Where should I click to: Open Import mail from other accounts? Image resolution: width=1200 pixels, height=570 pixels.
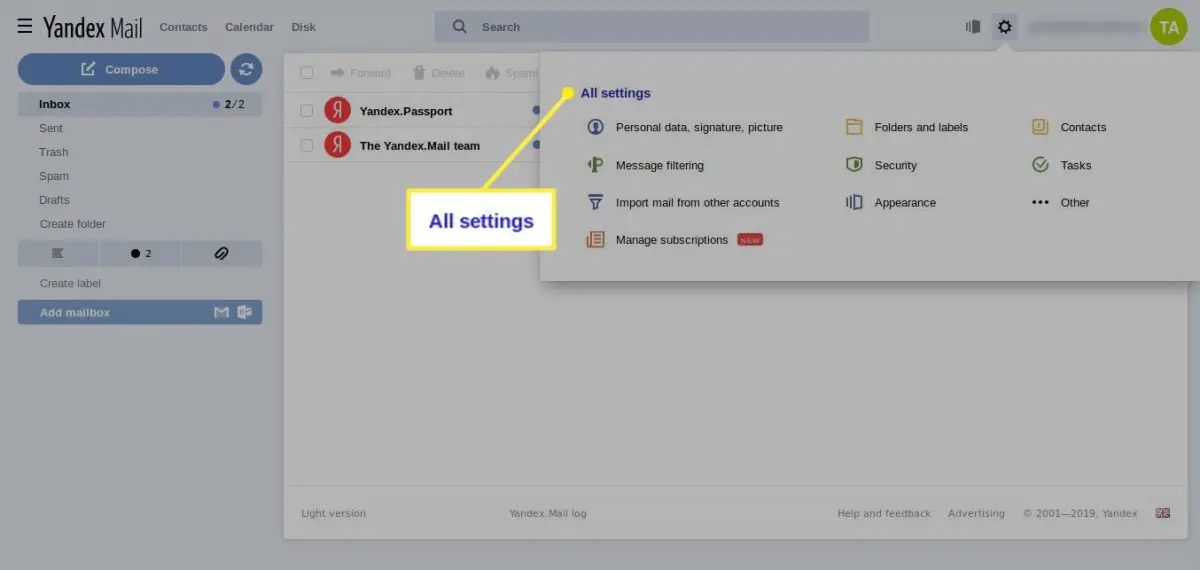pos(697,202)
